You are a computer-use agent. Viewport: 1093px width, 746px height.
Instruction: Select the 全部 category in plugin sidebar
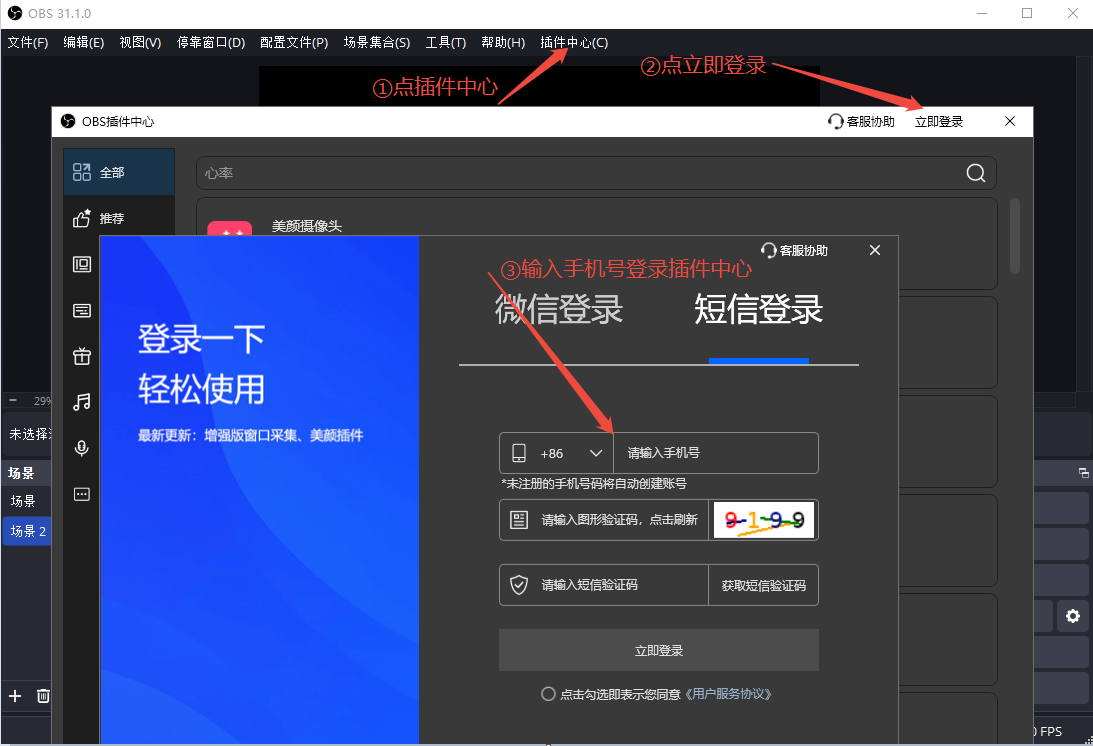[x=110, y=171]
